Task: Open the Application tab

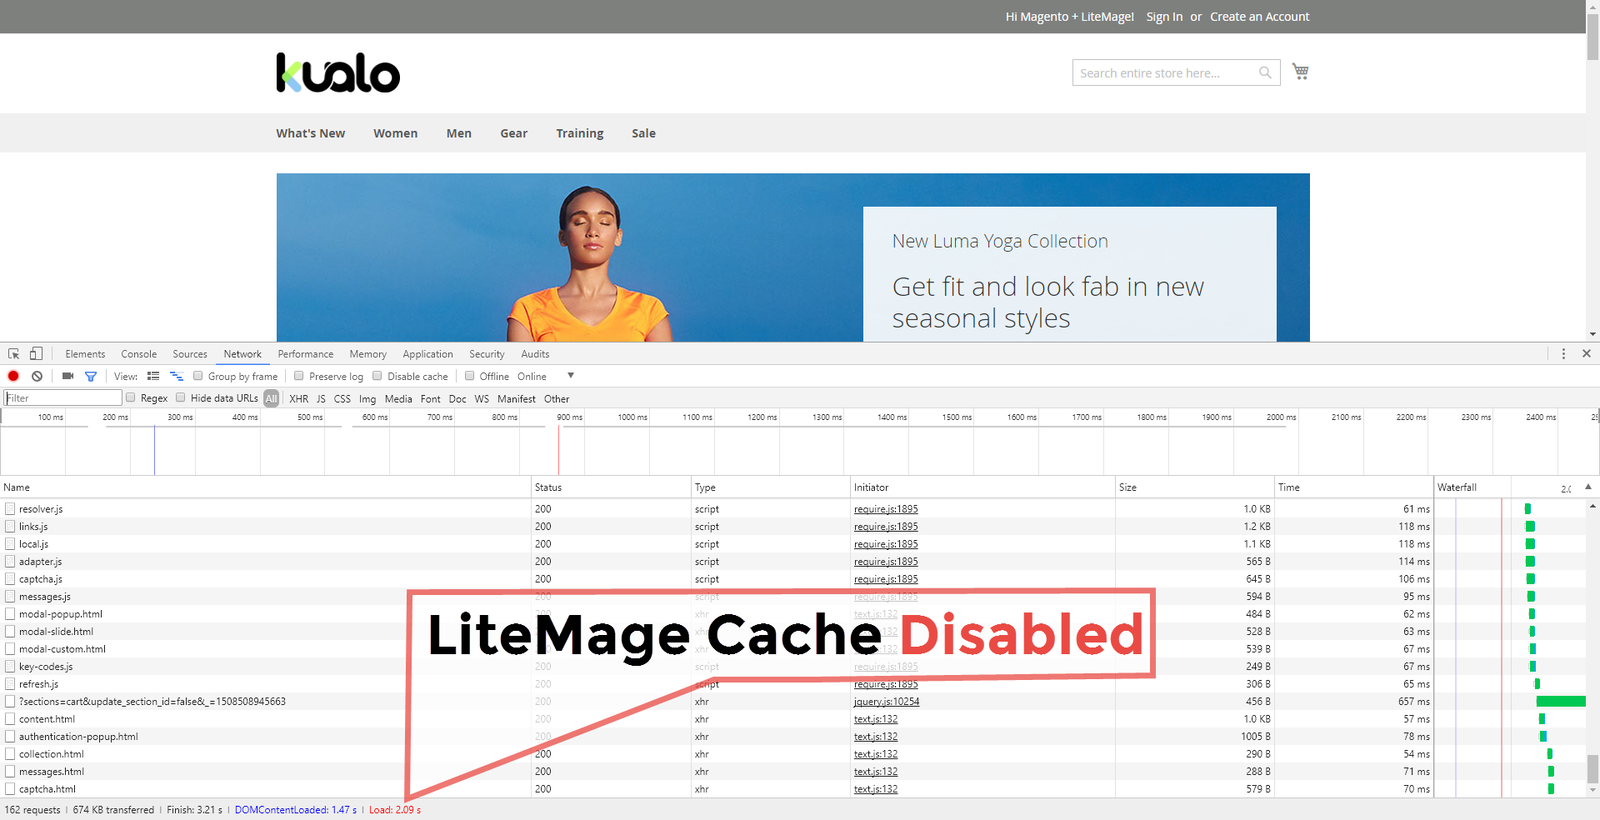Action: [428, 354]
